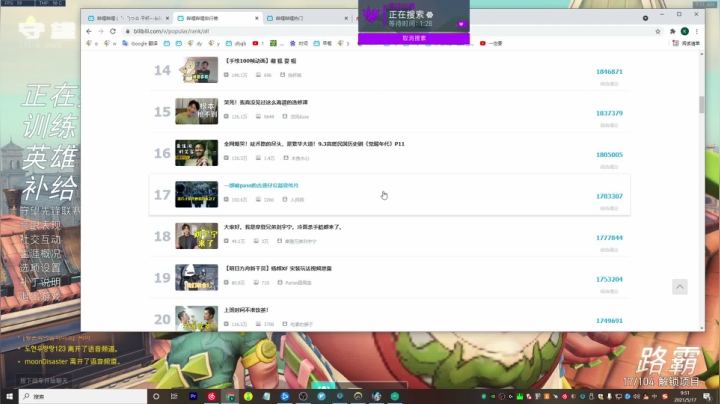720x404 pixels.
Task: Click the score 1837379 on rank 15
Action: click(x=609, y=113)
